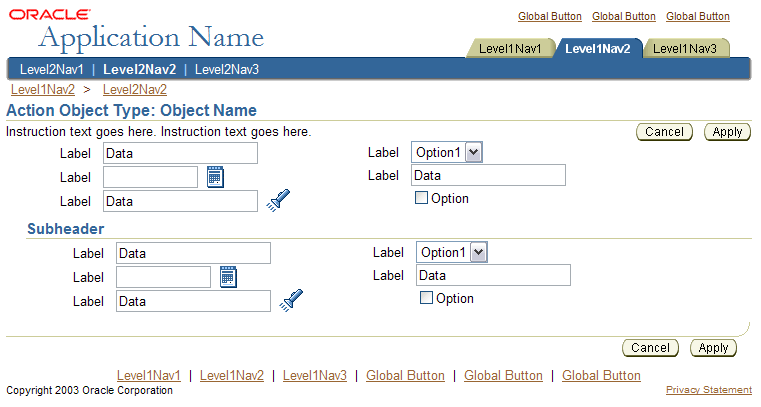Click the flashlight search icon in top section

point(278,200)
